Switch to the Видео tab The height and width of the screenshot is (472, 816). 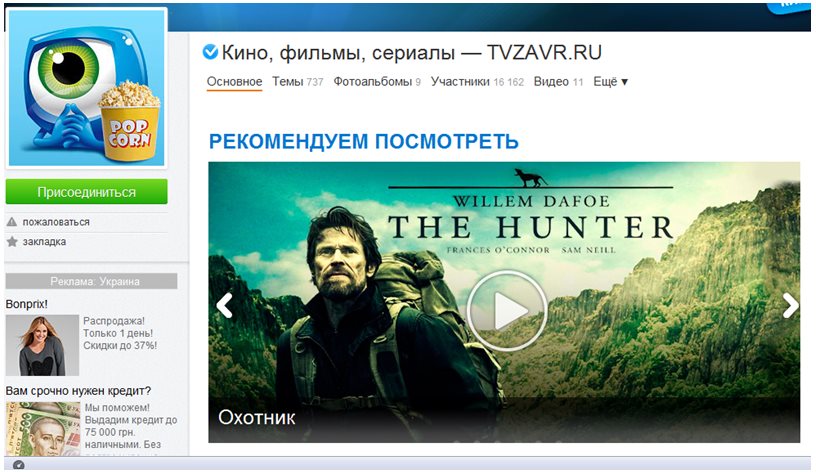pos(558,82)
